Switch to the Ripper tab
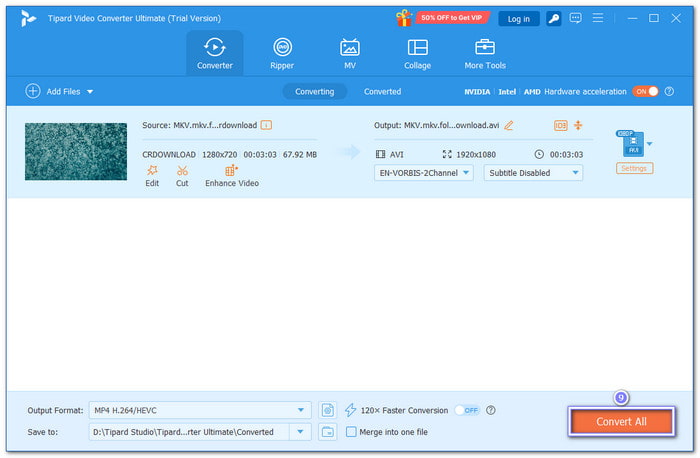Screen dimensions: 700x458 (283, 54)
